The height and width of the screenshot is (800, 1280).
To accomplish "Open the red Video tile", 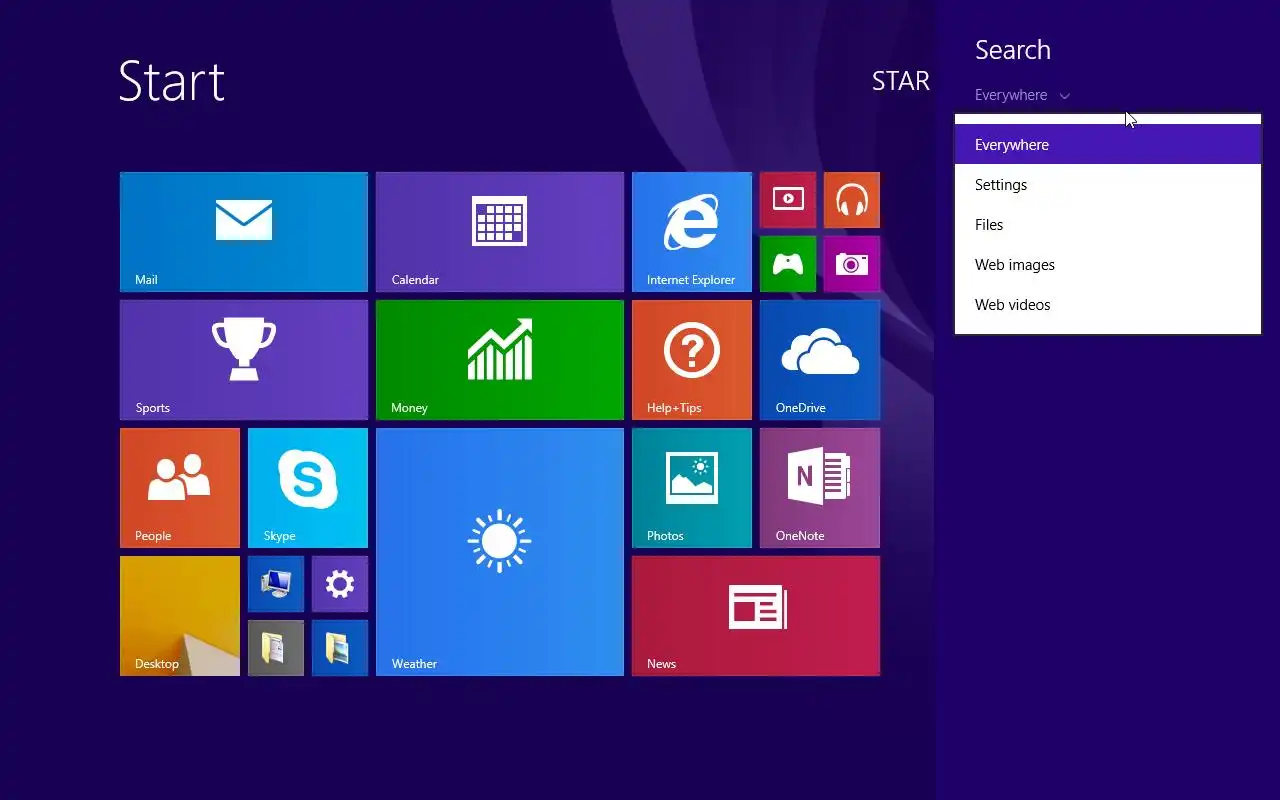I will [x=788, y=200].
